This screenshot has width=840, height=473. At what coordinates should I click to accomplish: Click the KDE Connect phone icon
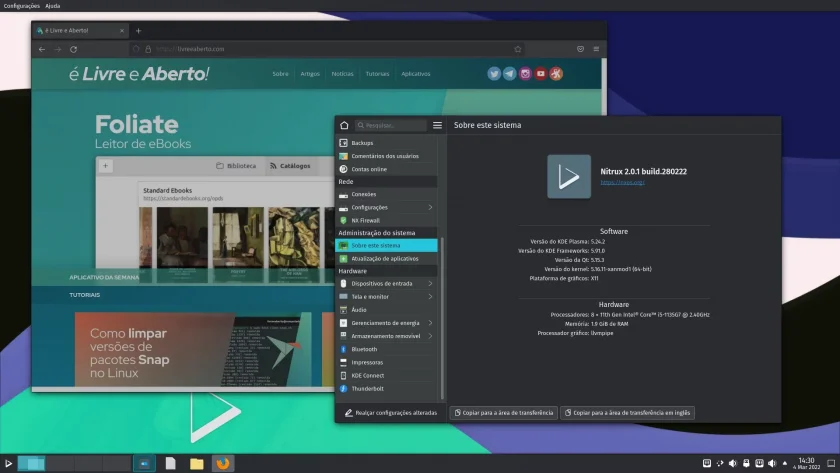(x=343, y=376)
